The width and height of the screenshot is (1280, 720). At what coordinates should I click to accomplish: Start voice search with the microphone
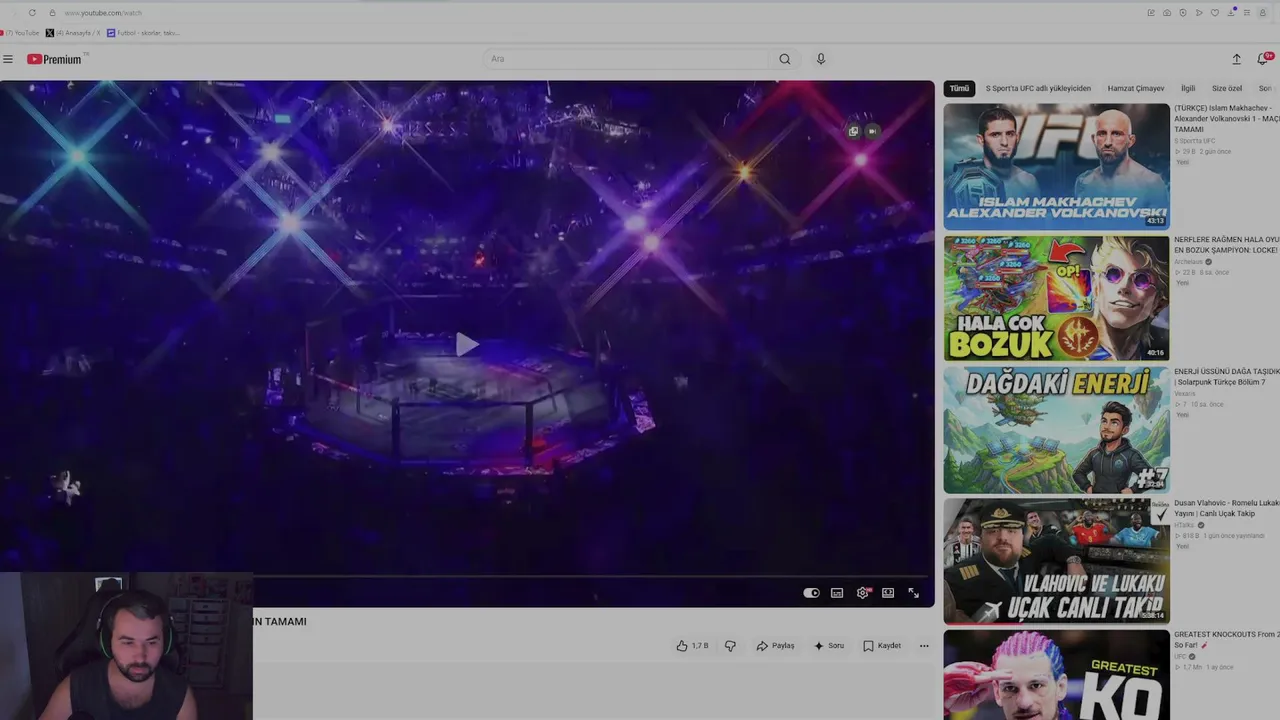(821, 59)
